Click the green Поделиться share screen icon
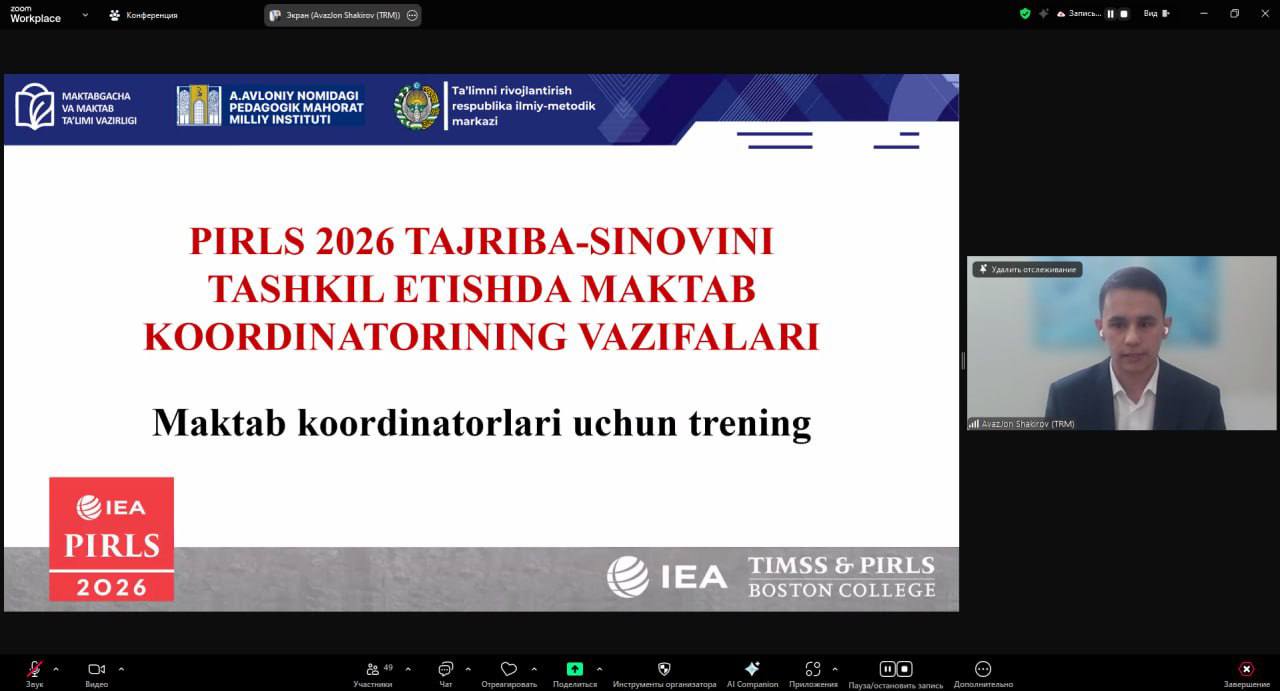The width and height of the screenshot is (1280, 691). point(574,669)
